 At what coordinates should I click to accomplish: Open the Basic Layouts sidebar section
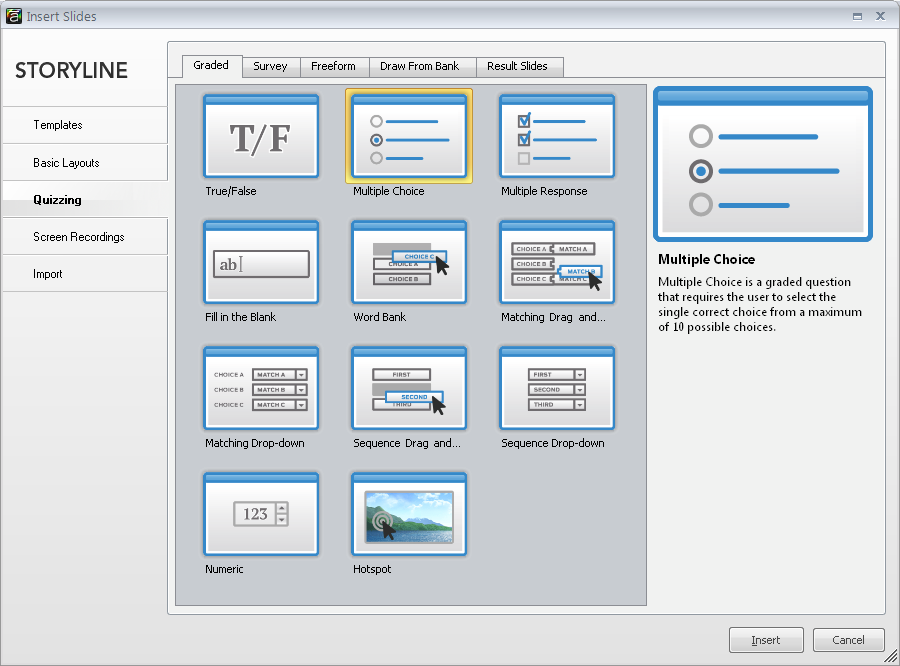[x=85, y=163]
